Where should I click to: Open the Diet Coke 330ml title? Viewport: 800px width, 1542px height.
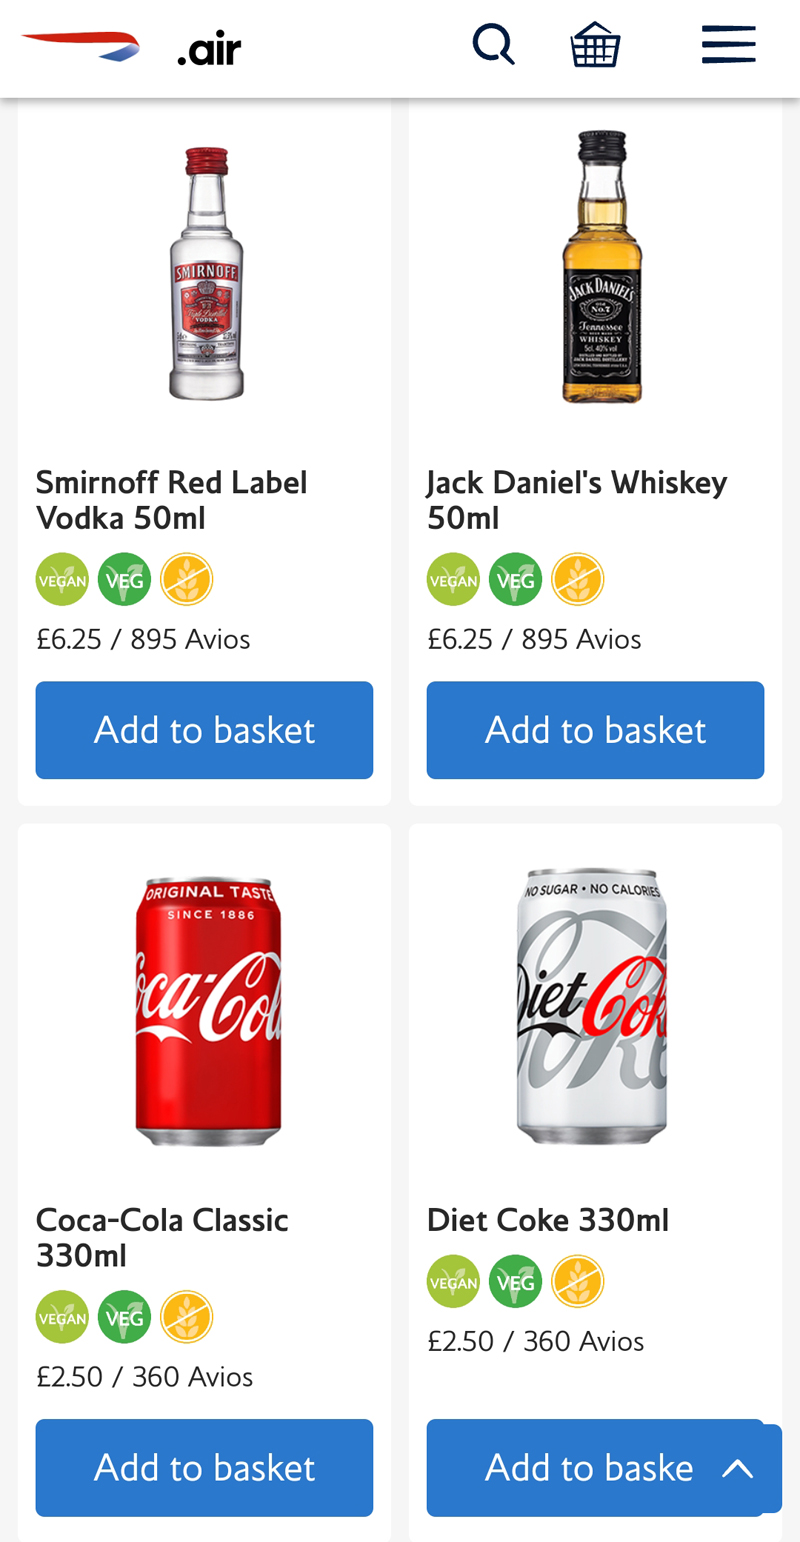click(x=547, y=1220)
